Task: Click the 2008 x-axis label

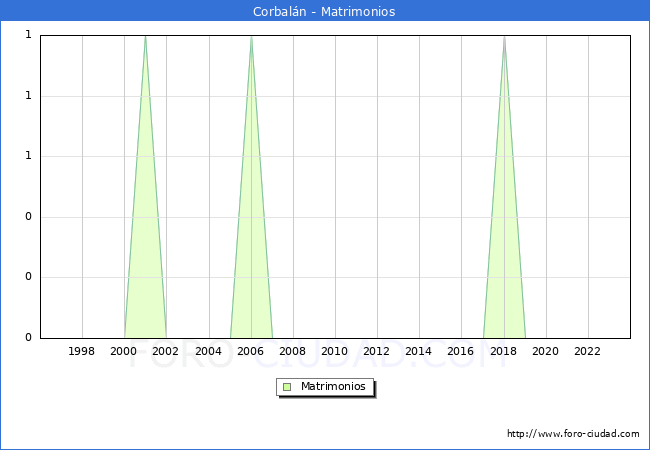Action: click(x=292, y=351)
